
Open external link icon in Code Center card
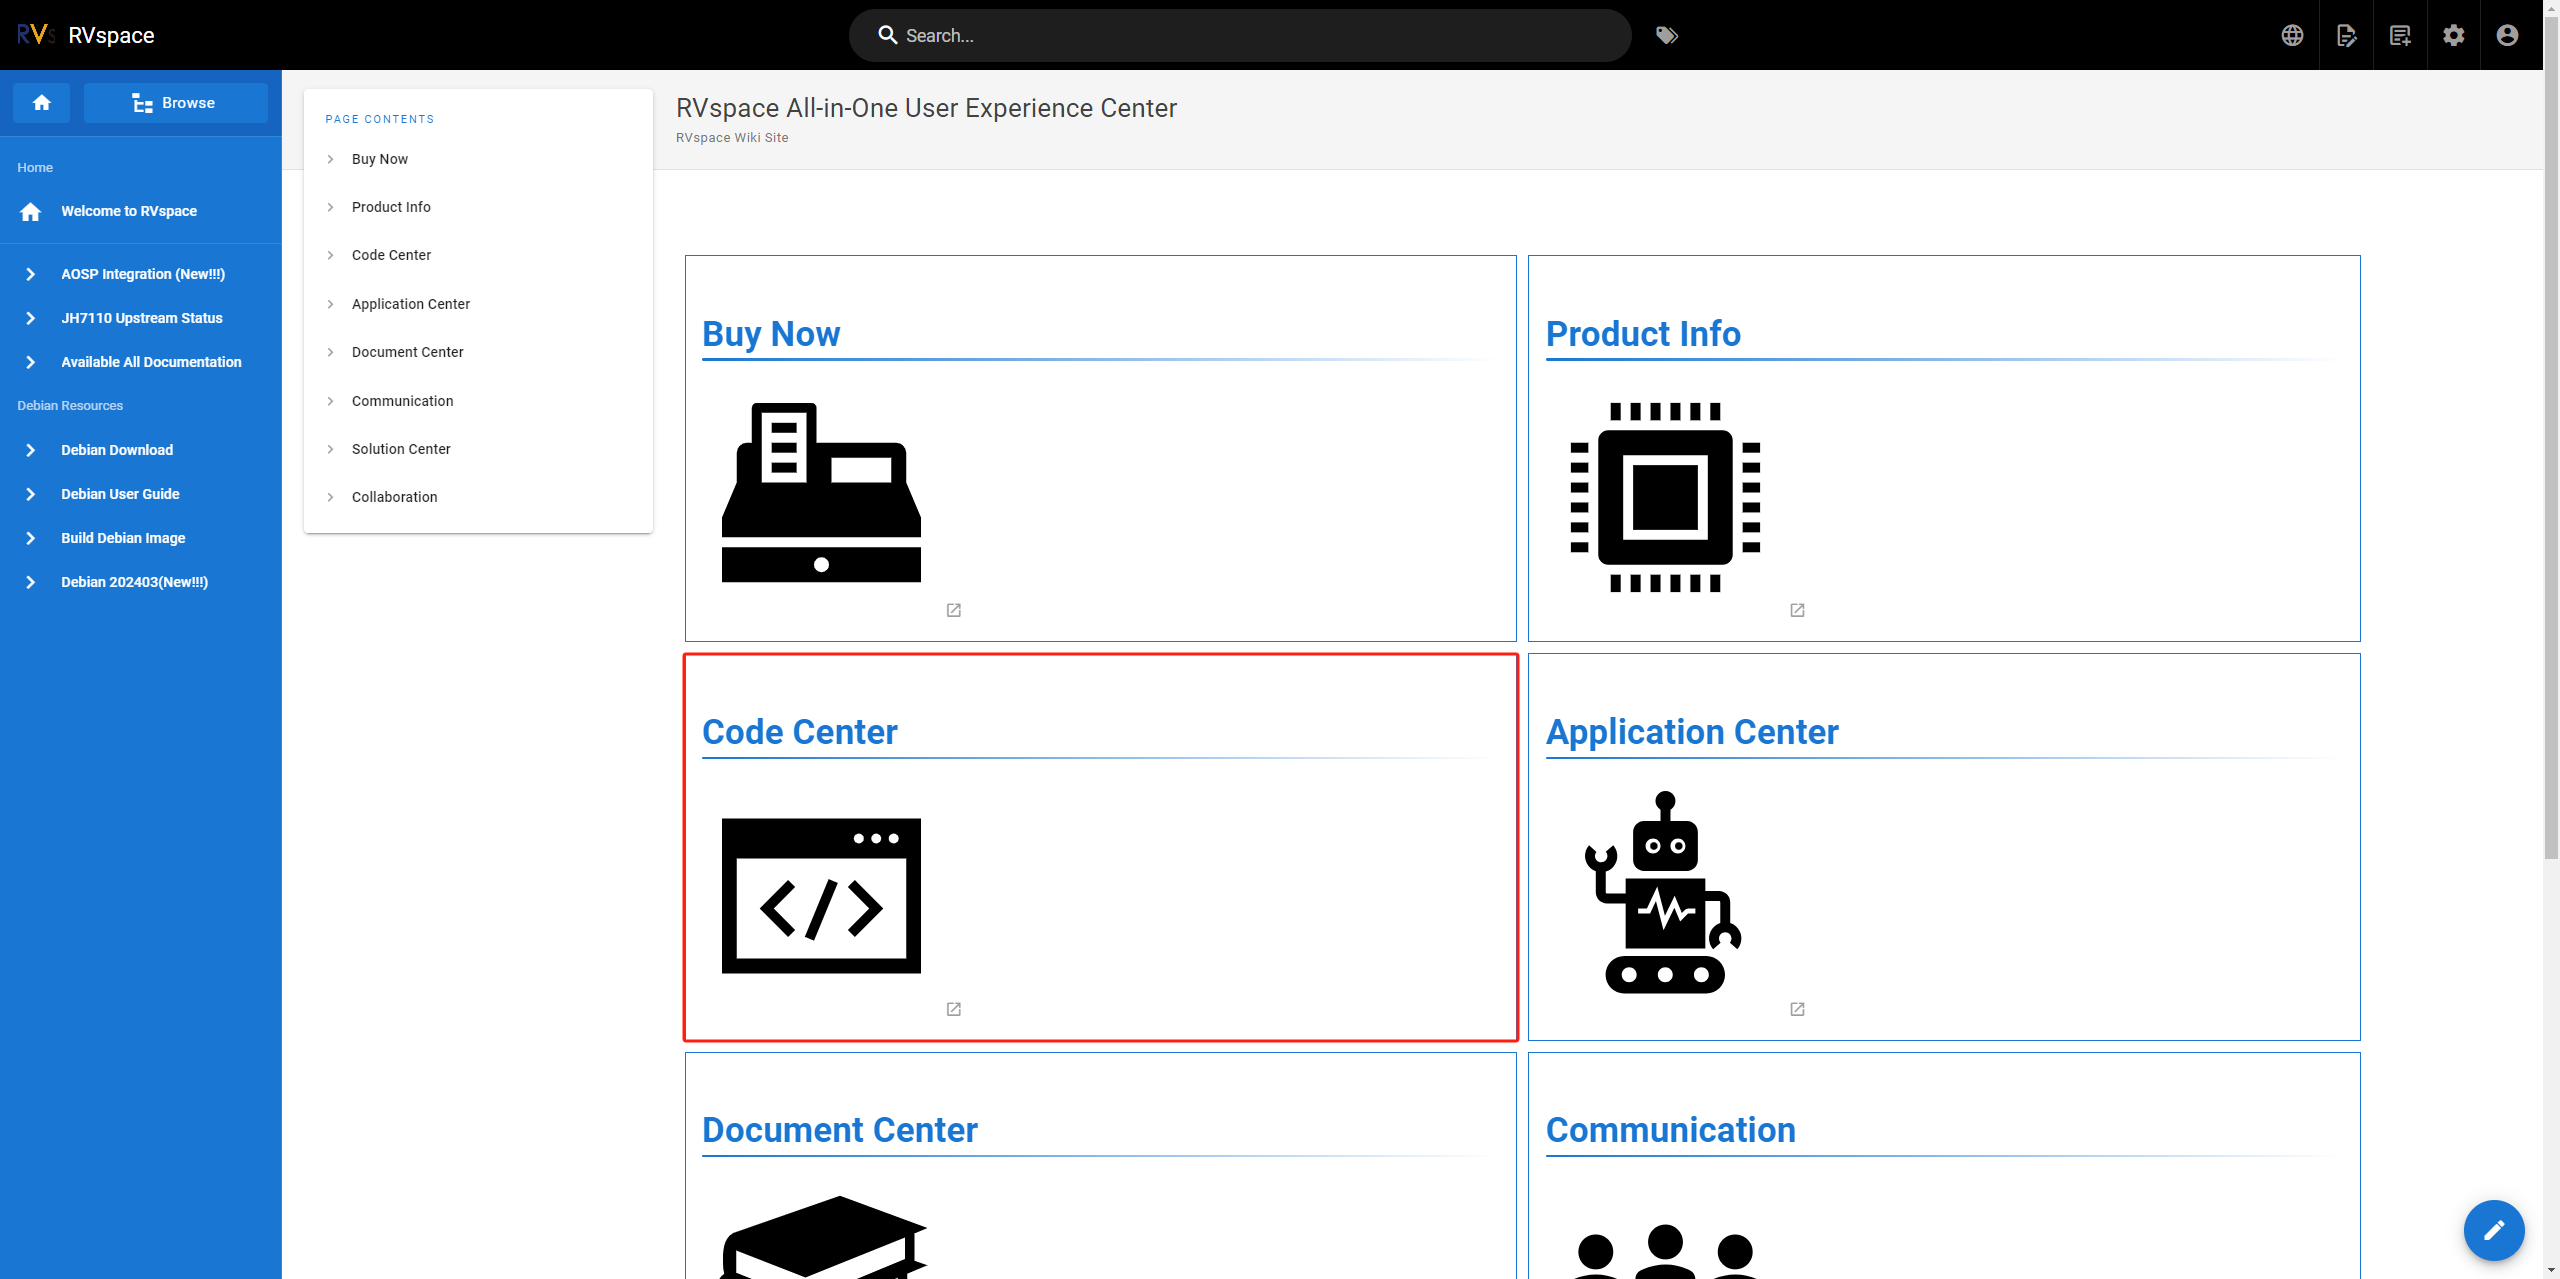(x=954, y=1009)
